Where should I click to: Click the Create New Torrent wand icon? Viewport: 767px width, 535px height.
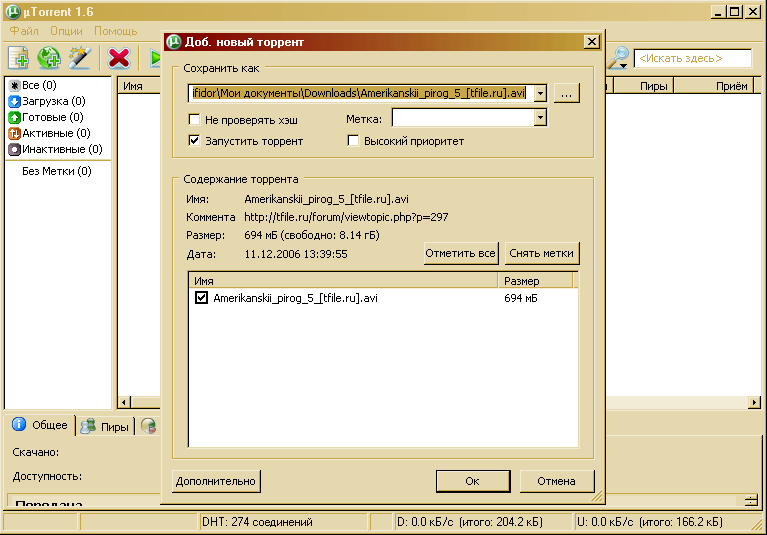[80, 58]
